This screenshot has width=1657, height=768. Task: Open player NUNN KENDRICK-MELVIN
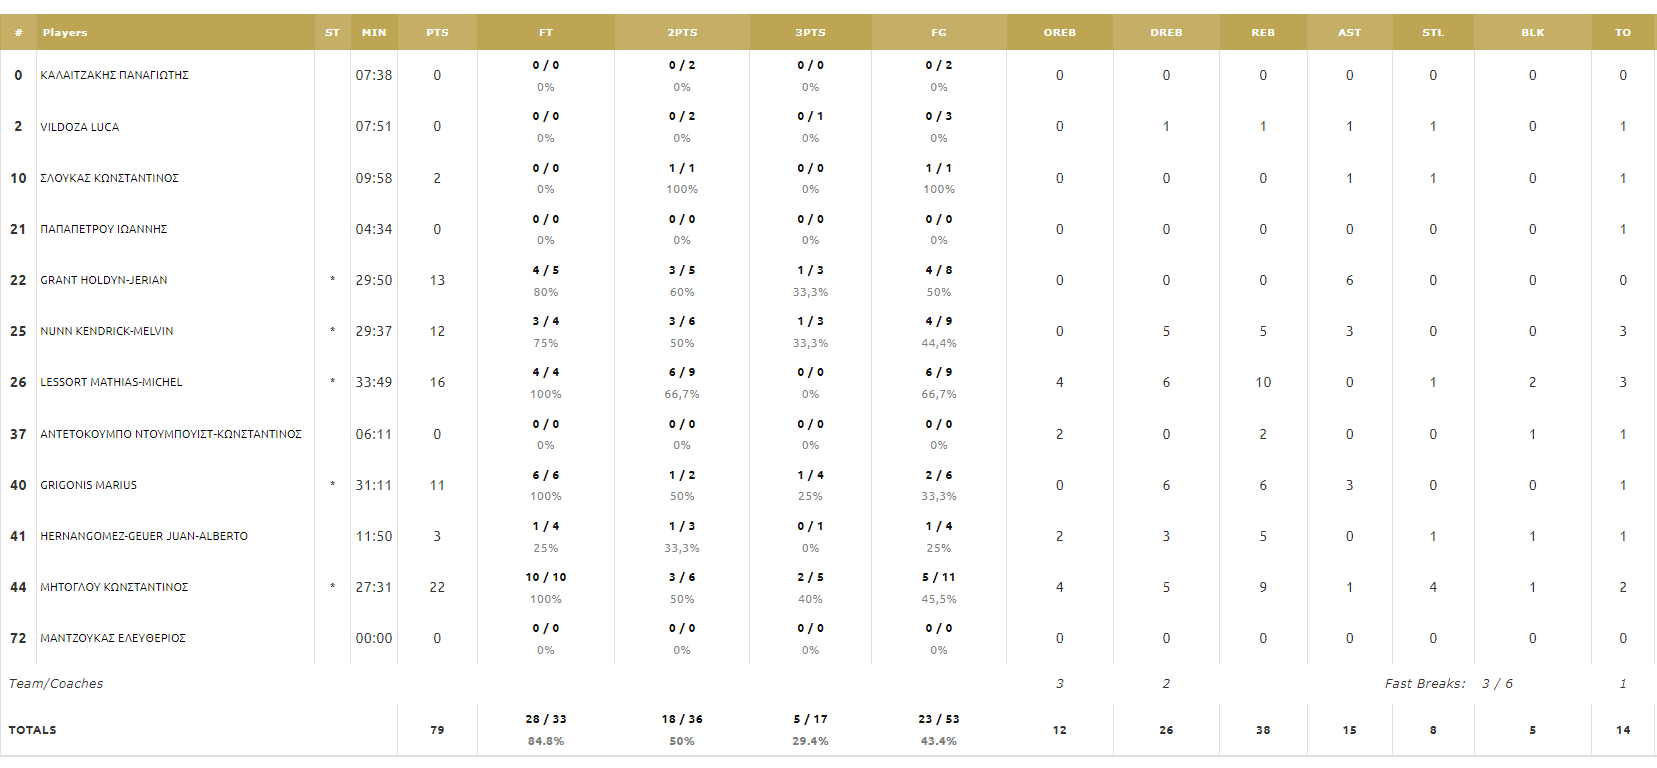pyautogui.click(x=106, y=331)
